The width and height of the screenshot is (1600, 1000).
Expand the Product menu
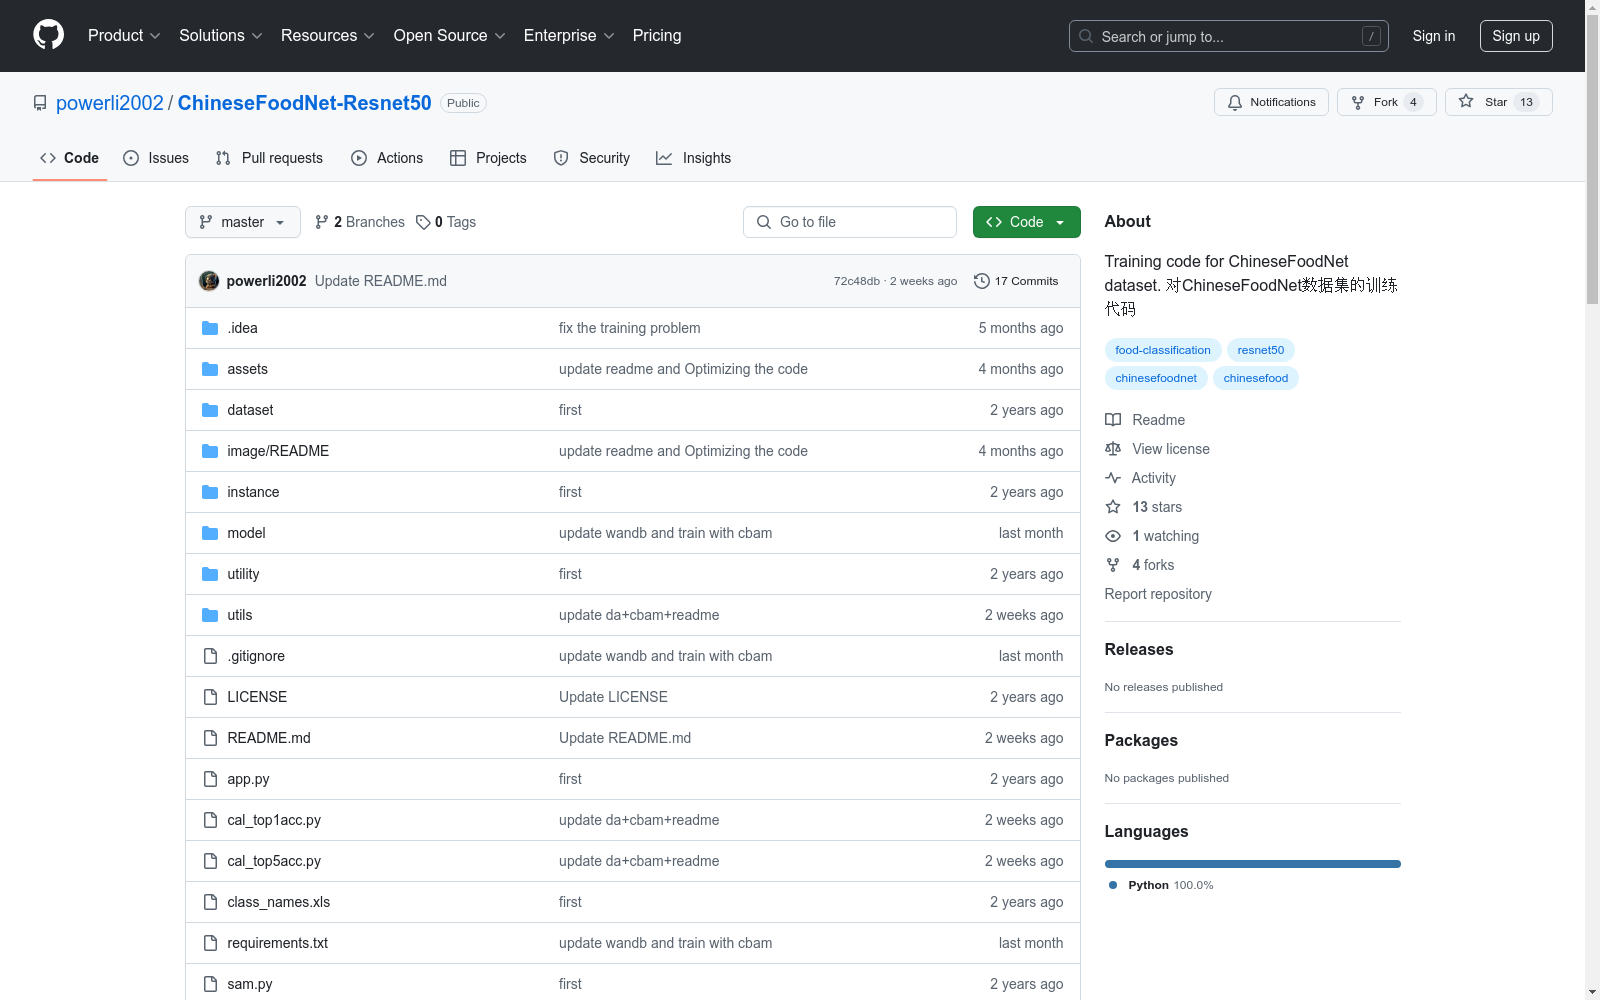pos(124,35)
